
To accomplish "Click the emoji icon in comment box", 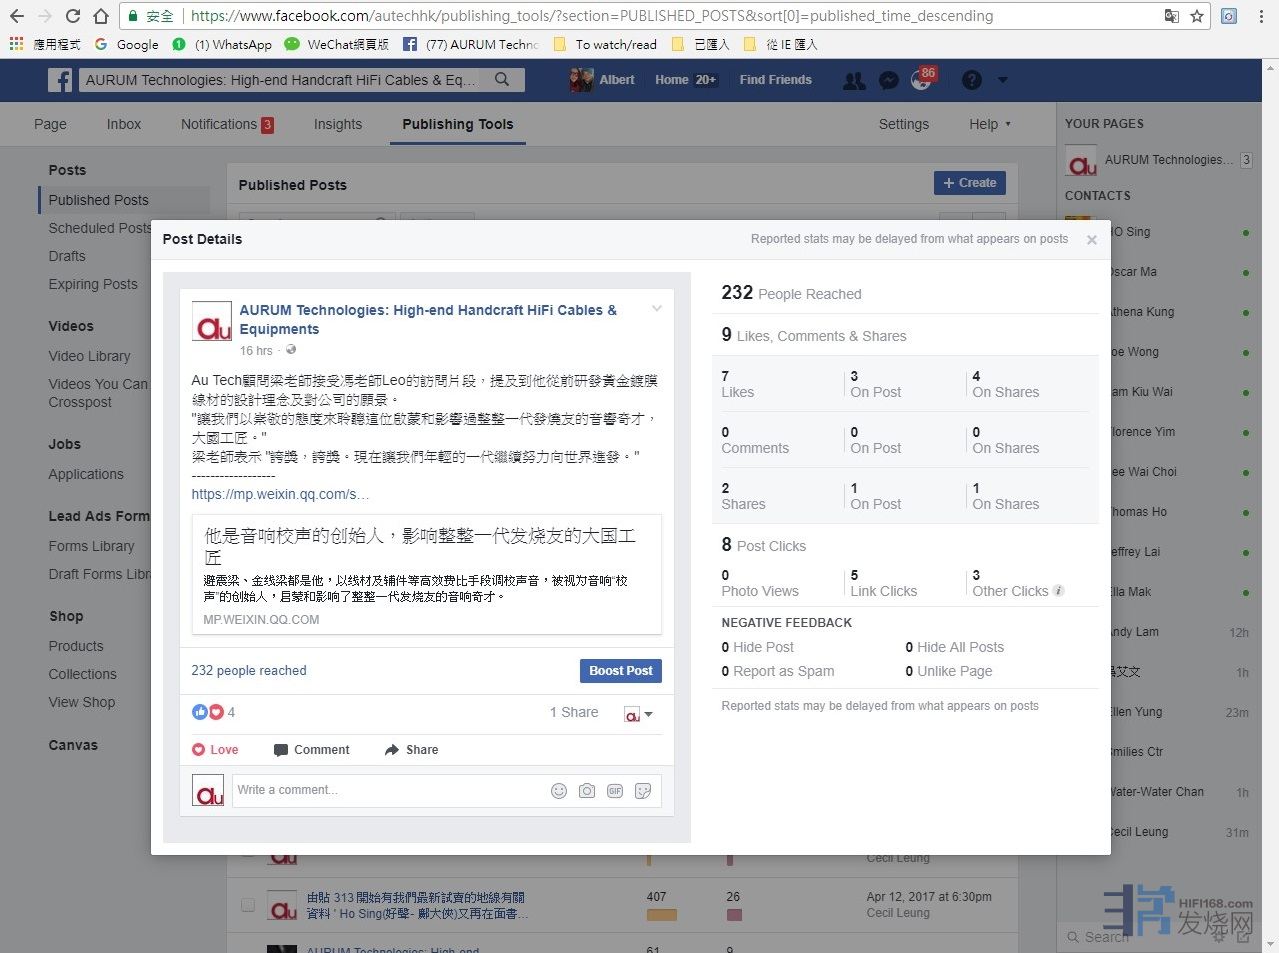I will 559,791.
